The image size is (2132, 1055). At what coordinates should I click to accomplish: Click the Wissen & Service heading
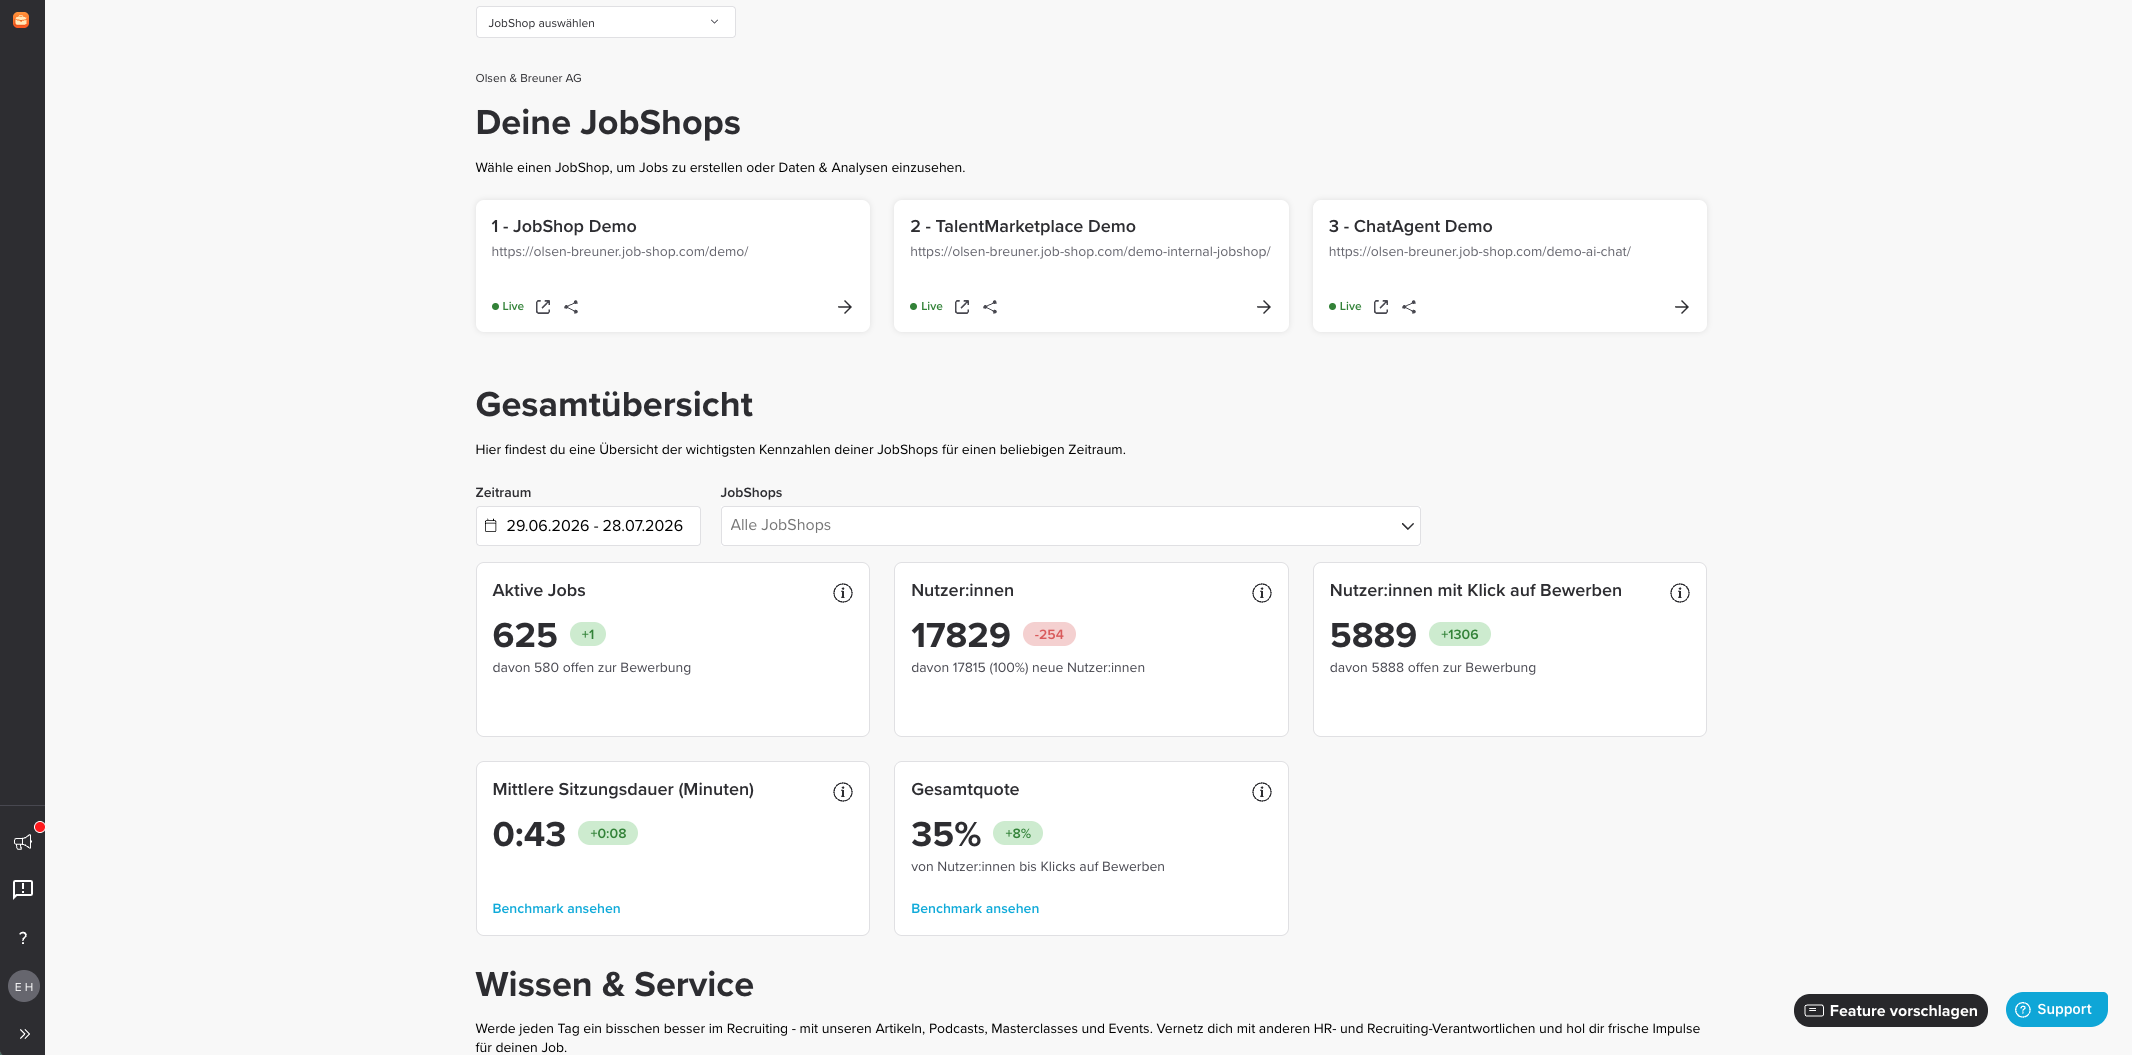click(614, 984)
